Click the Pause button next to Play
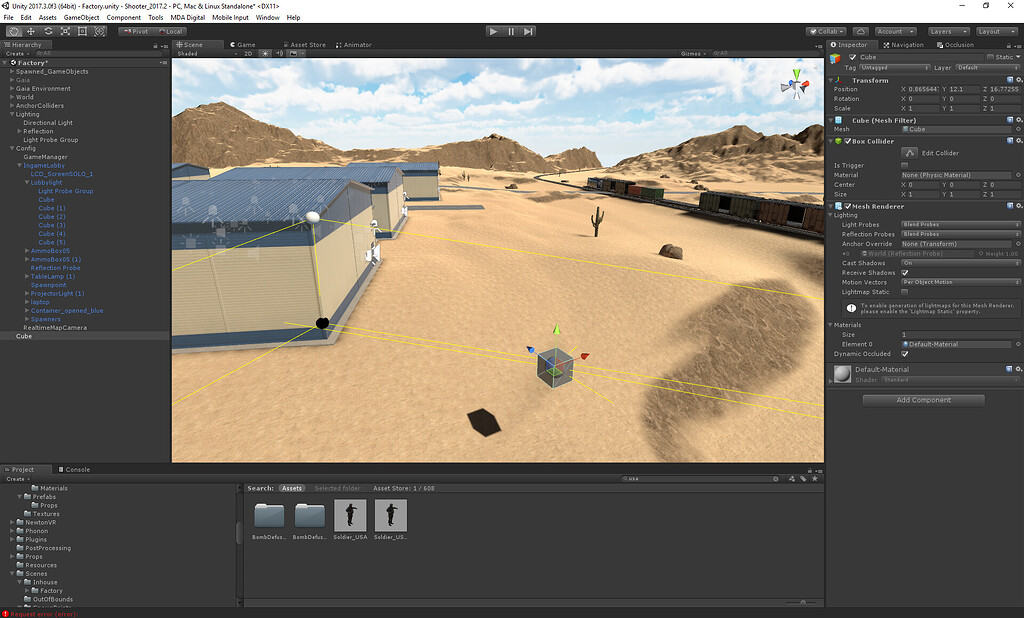 [510, 30]
